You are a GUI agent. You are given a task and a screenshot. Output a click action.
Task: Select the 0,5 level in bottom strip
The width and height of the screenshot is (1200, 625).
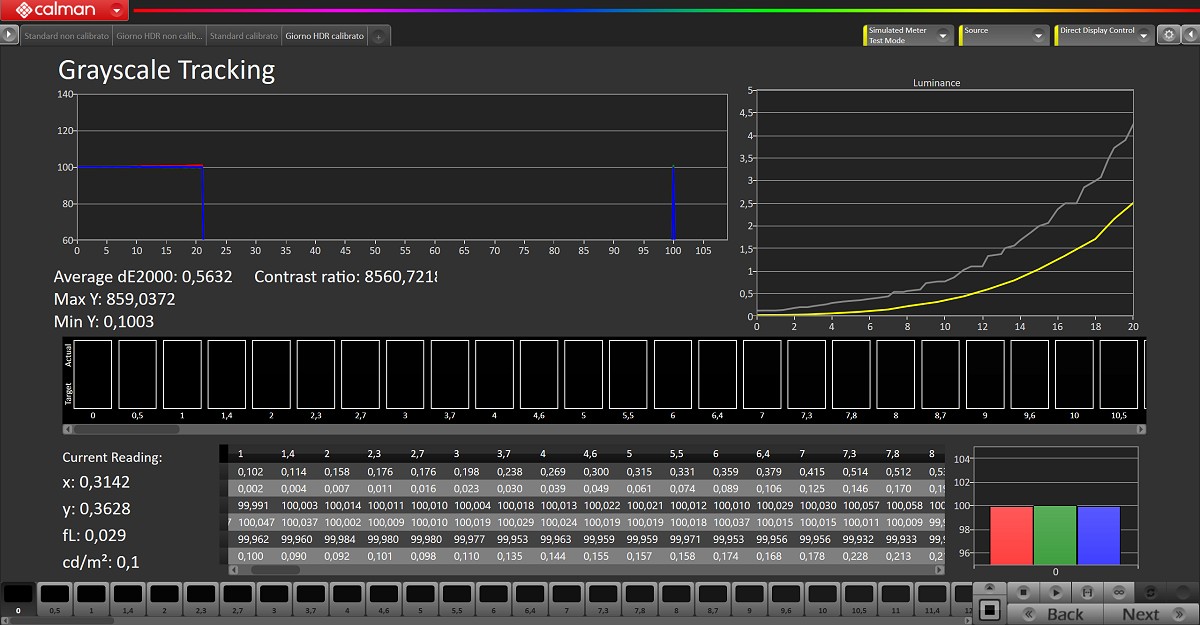pyautogui.click(x=54, y=599)
